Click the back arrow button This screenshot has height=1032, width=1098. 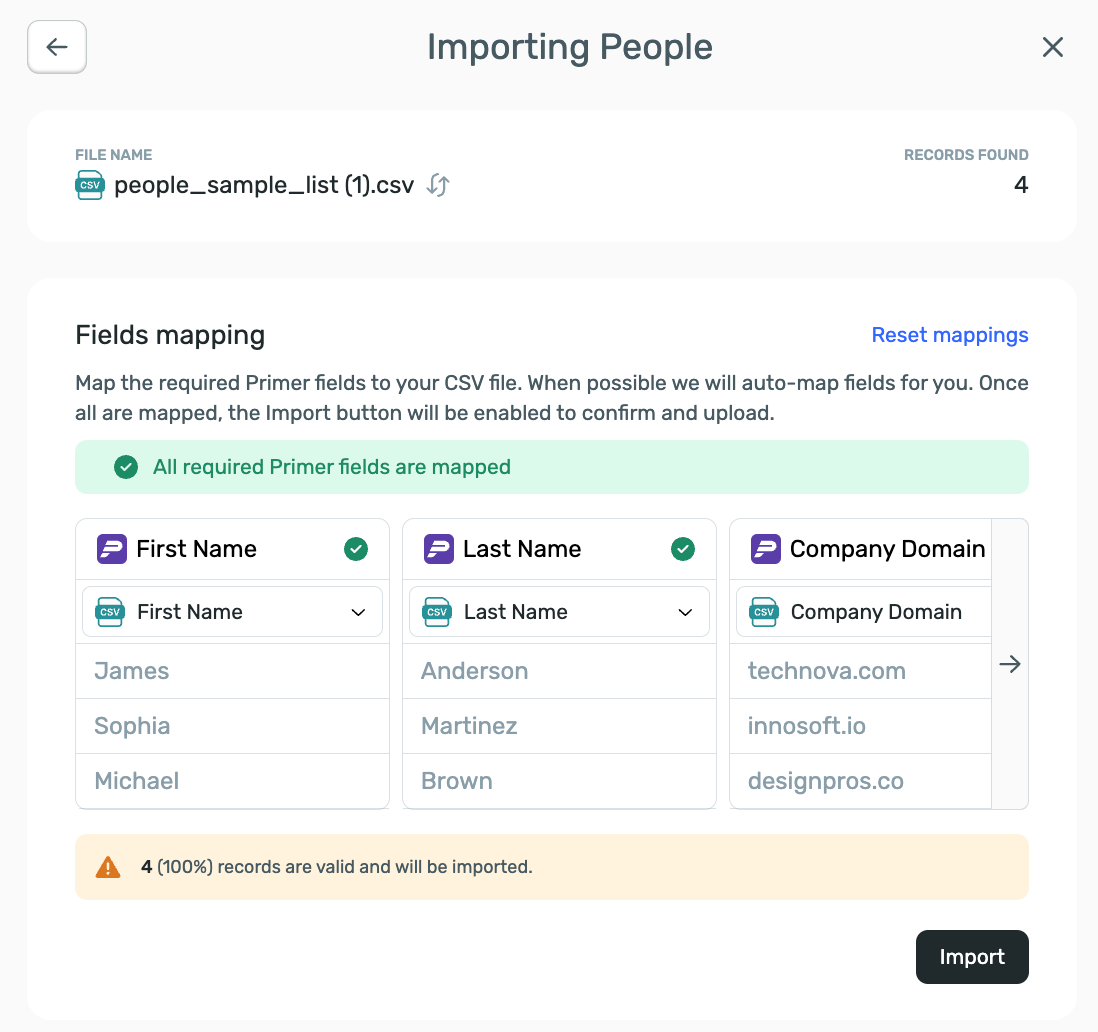tap(57, 47)
